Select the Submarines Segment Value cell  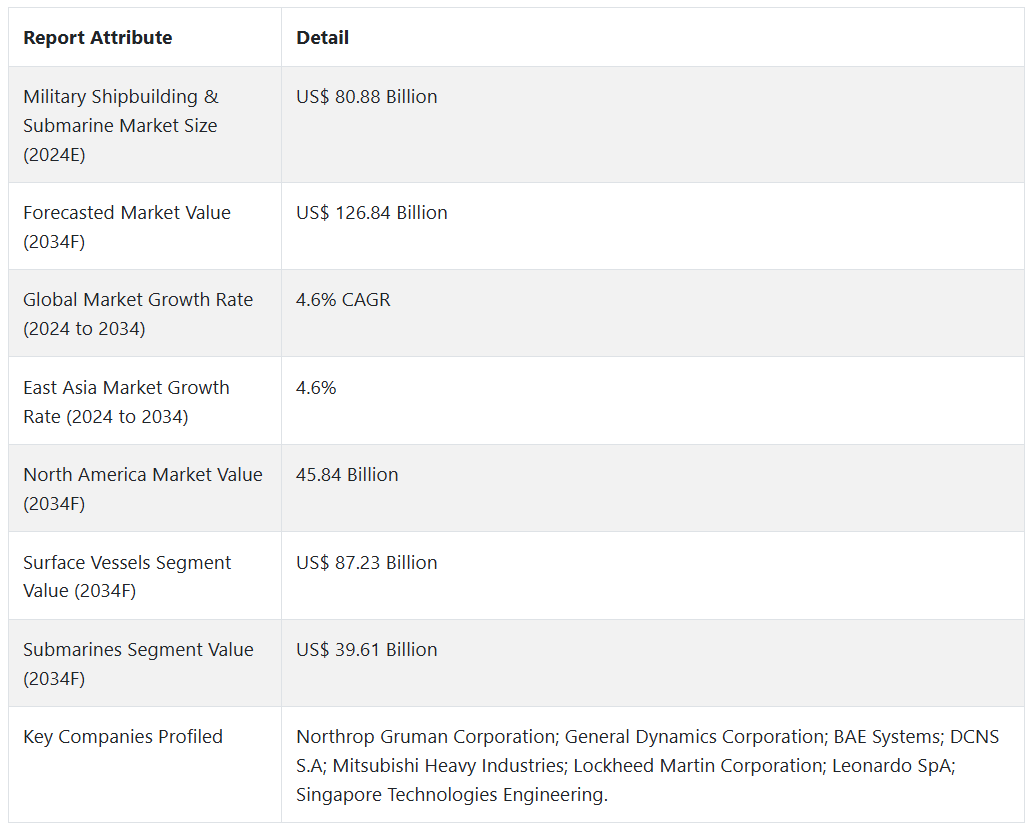point(138,664)
